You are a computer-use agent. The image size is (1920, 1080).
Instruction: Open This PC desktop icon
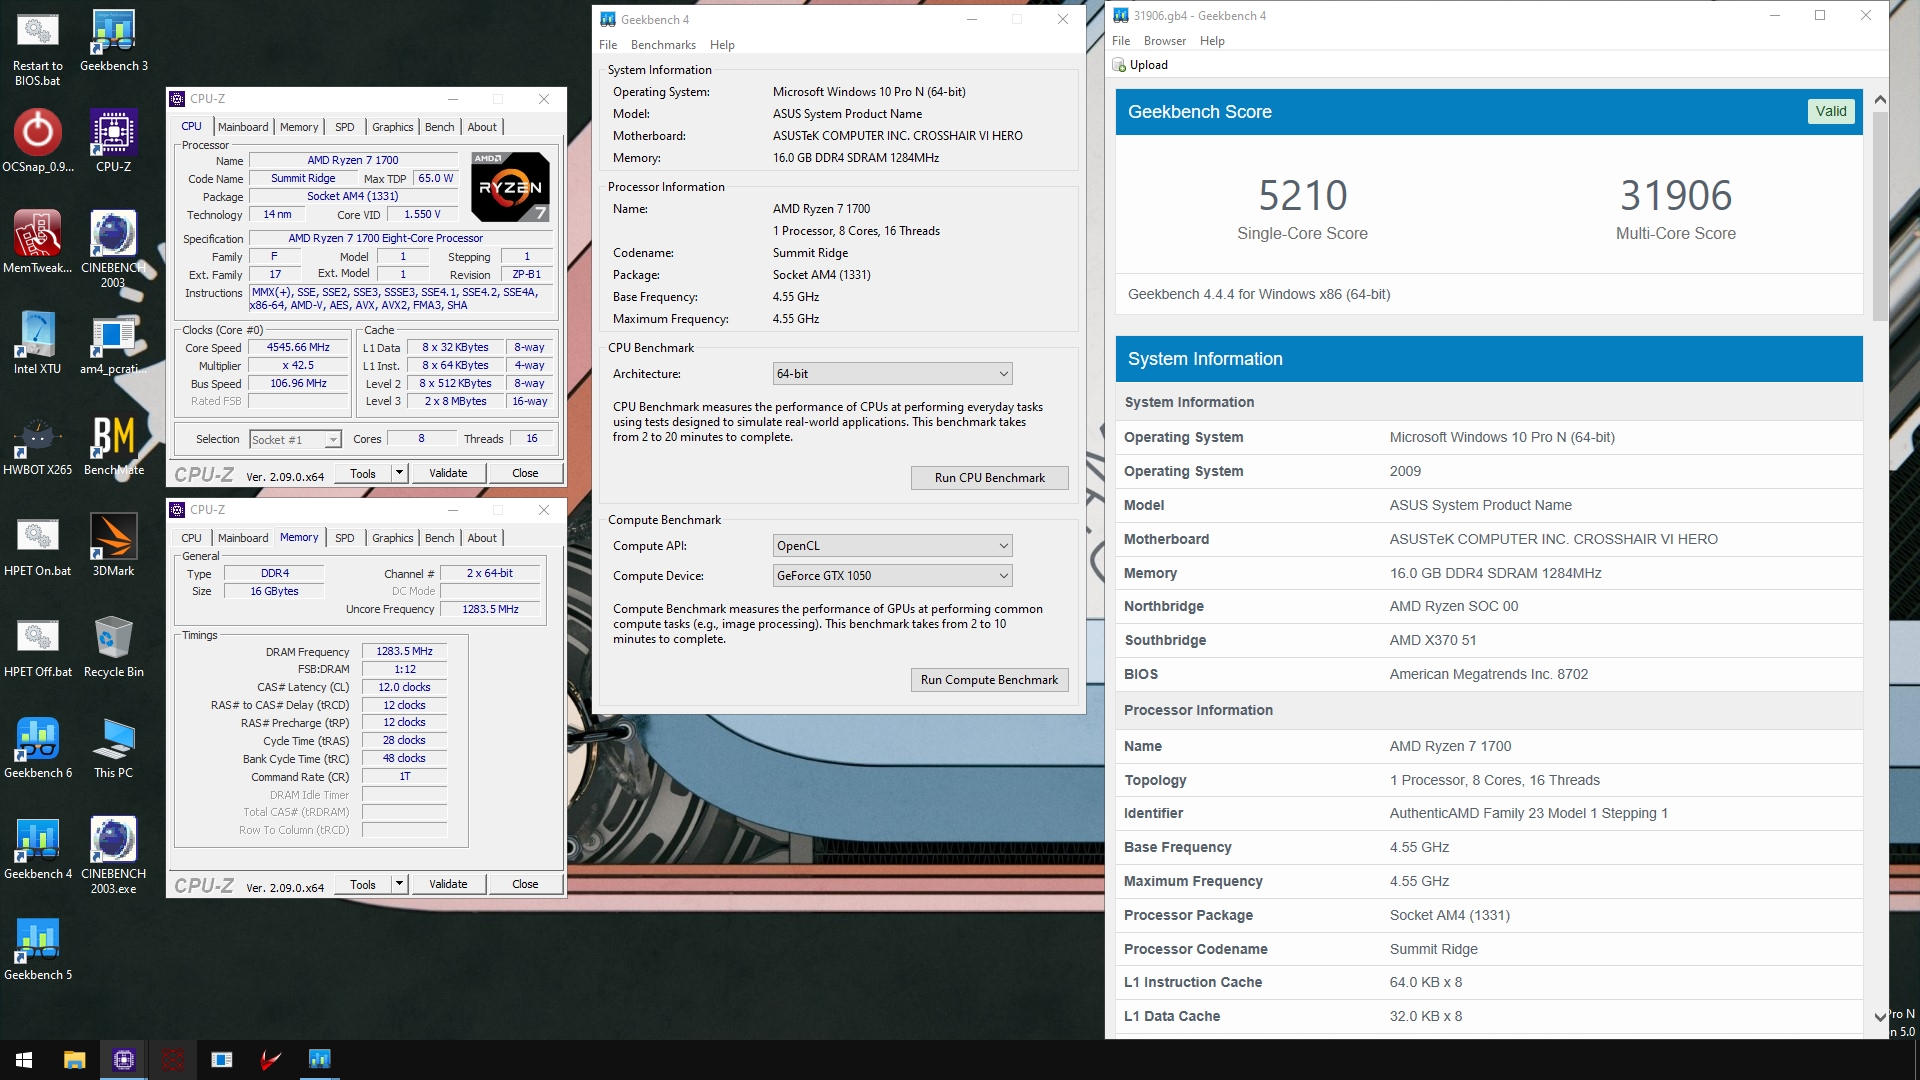click(113, 747)
